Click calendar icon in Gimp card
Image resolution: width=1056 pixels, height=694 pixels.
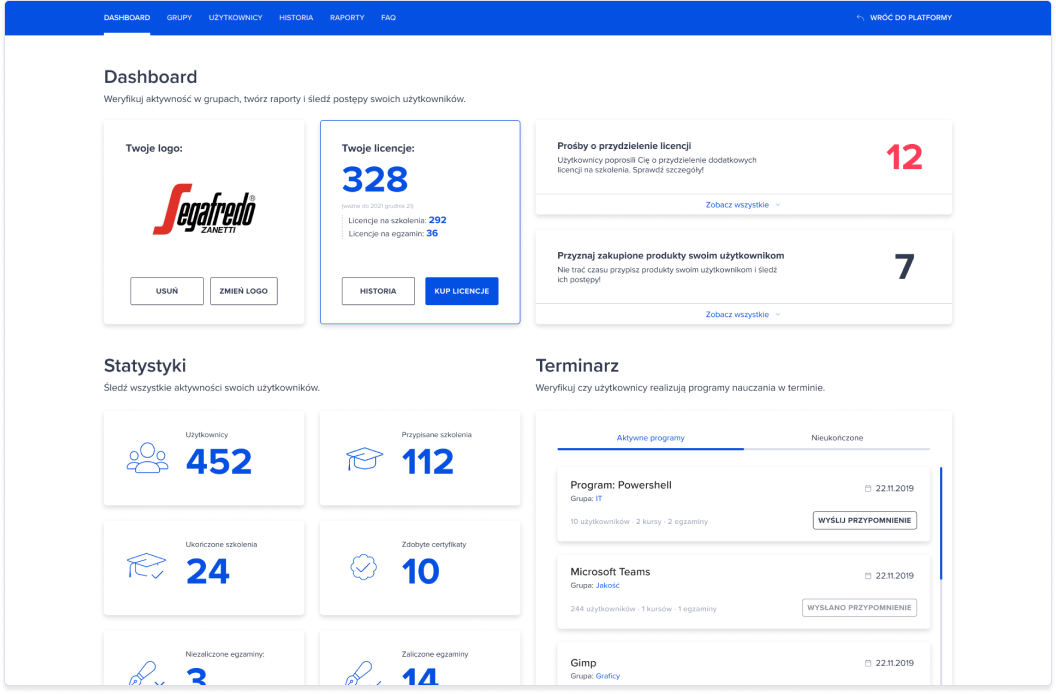click(868, 663)
